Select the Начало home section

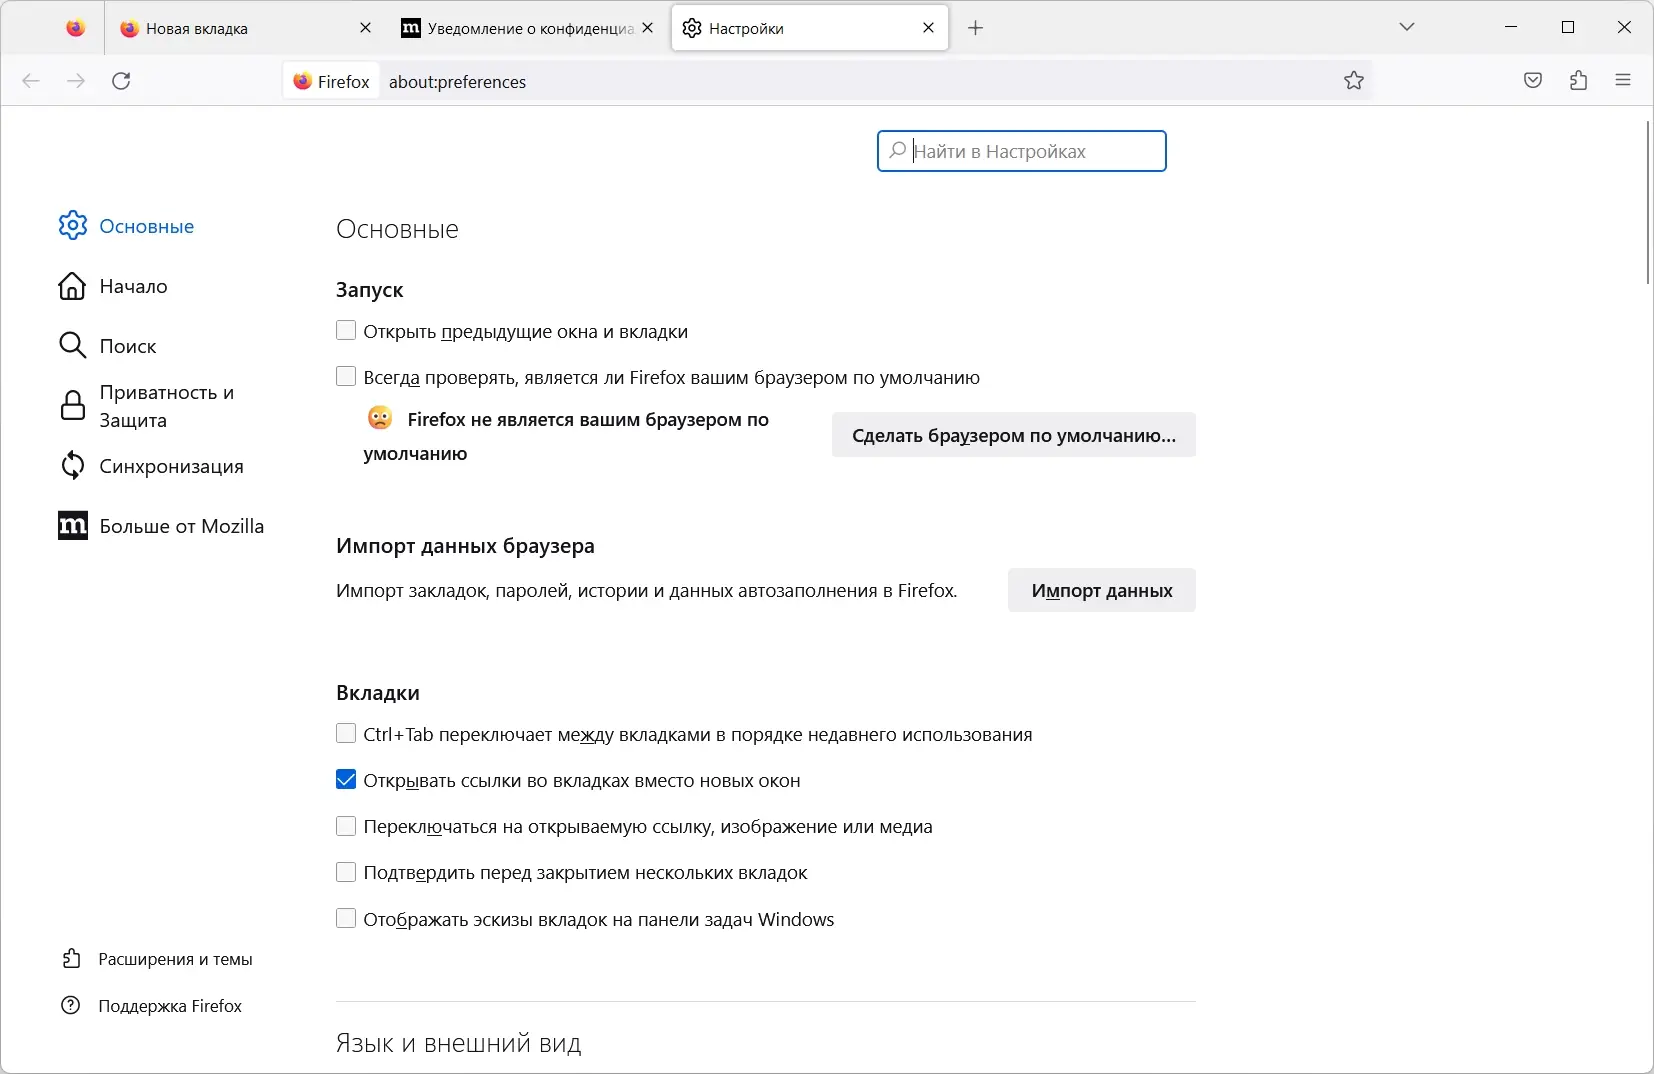[x=132, y=286]
